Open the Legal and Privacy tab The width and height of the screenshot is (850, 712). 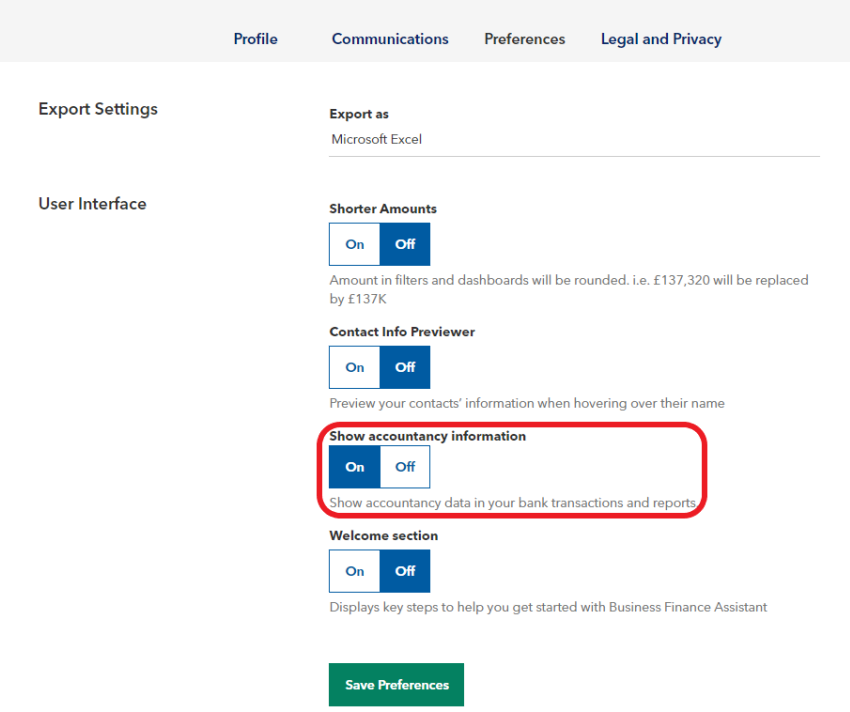(x=661, y=39)
